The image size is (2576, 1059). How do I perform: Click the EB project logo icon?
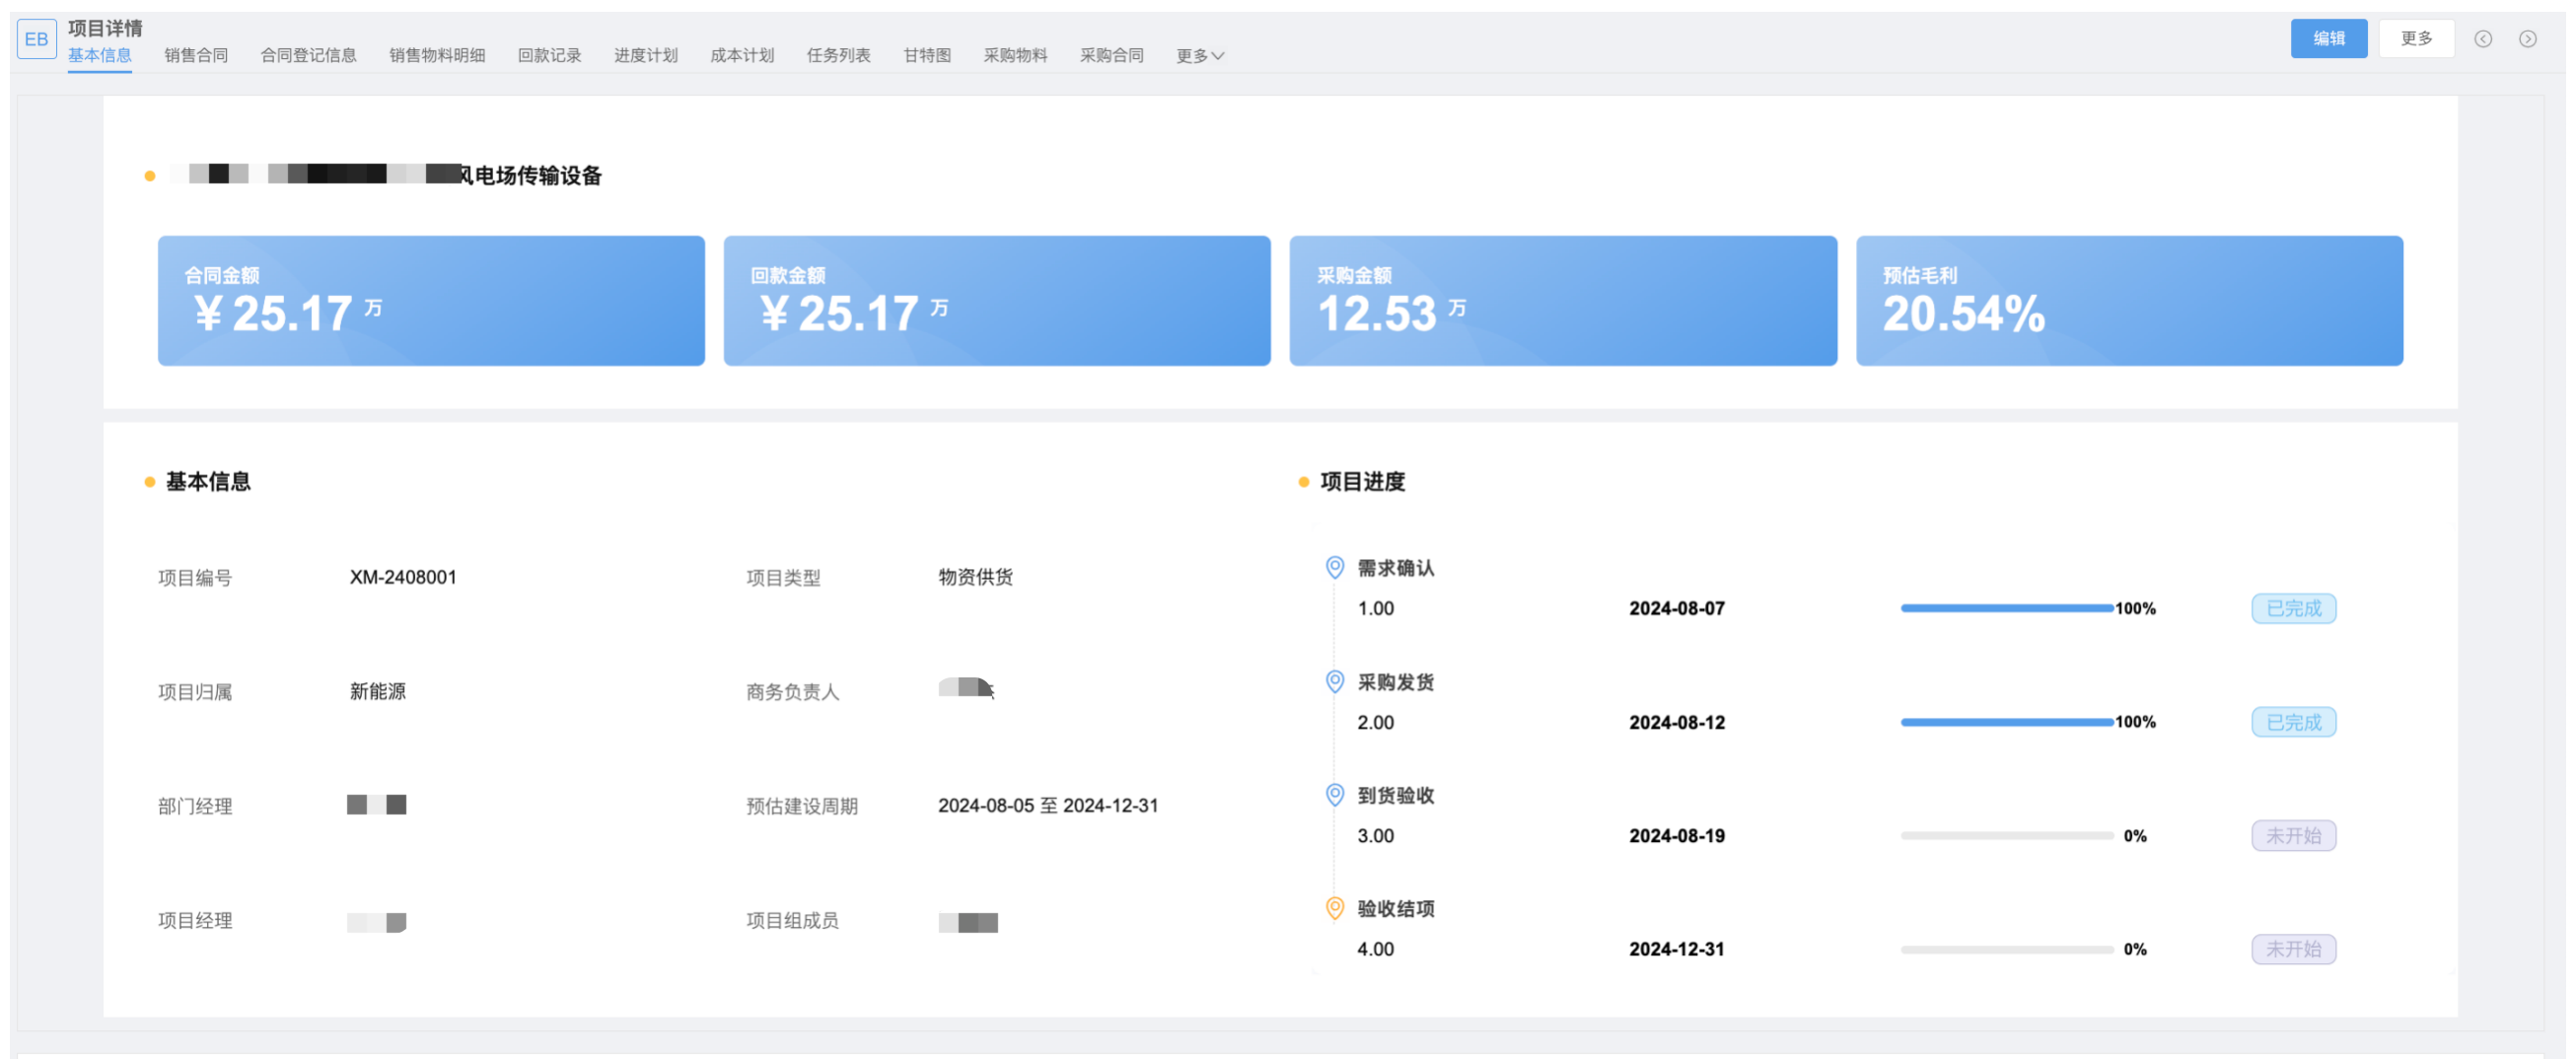(x=37, y=39)
